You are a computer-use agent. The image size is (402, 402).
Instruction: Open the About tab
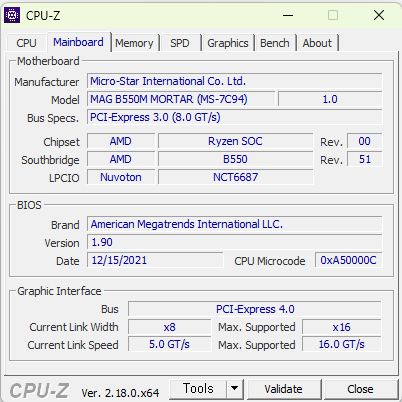tap(317, 43)
